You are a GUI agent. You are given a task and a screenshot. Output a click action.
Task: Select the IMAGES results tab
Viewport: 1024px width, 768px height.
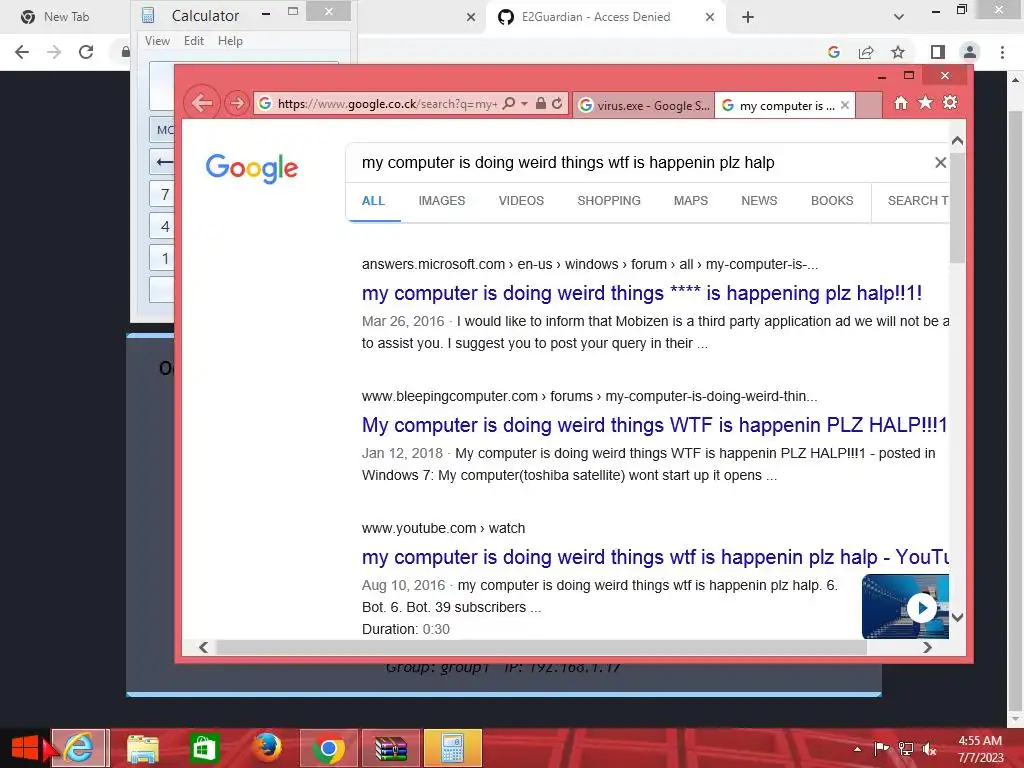[x=442, y=201]
